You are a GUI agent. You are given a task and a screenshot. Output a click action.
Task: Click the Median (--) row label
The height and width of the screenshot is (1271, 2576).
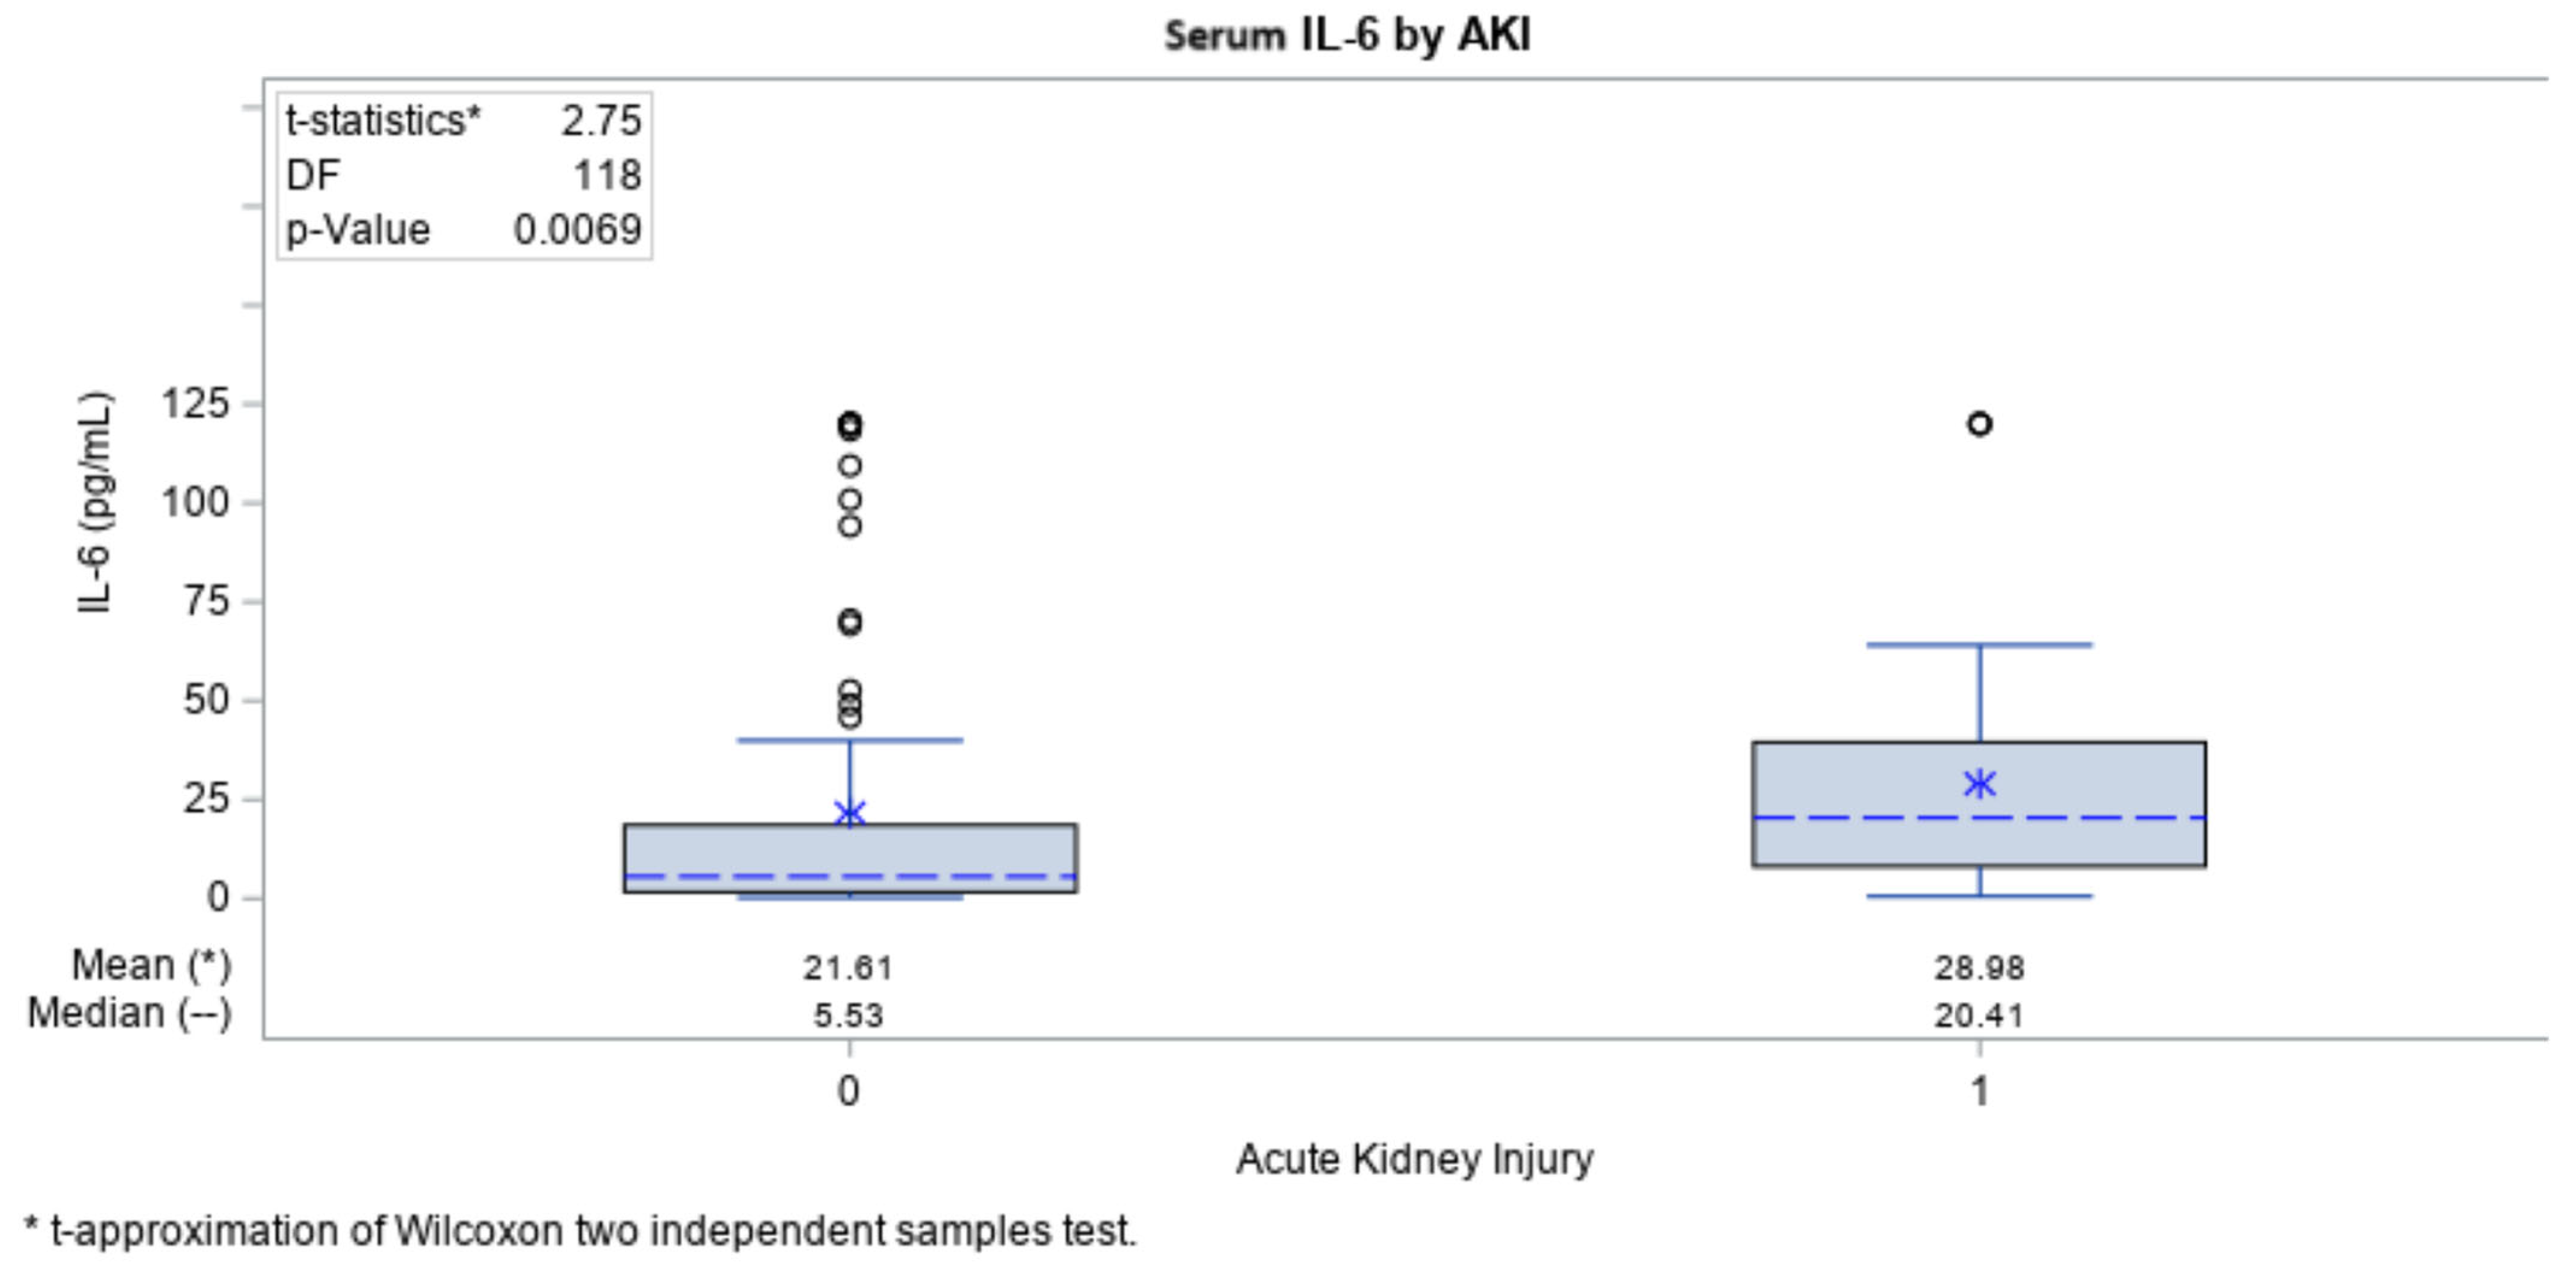(x=130, y=1013)
